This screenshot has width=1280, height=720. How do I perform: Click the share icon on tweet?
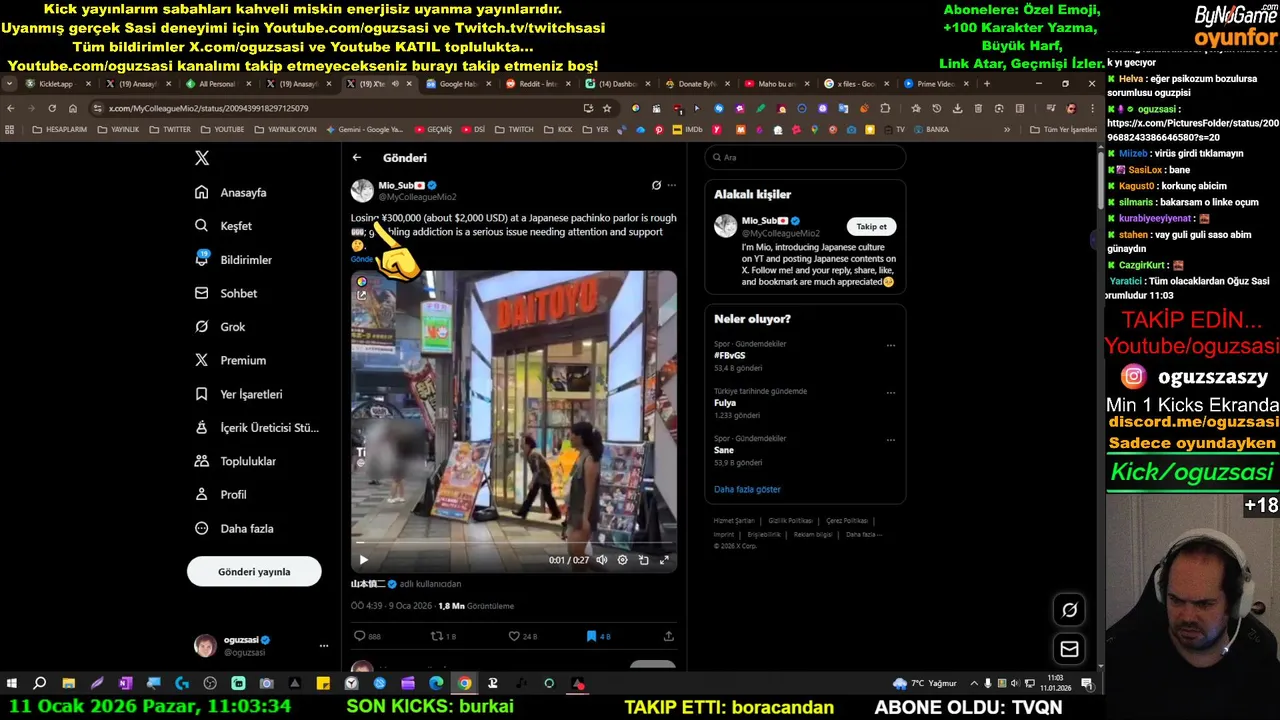(668, 636)
